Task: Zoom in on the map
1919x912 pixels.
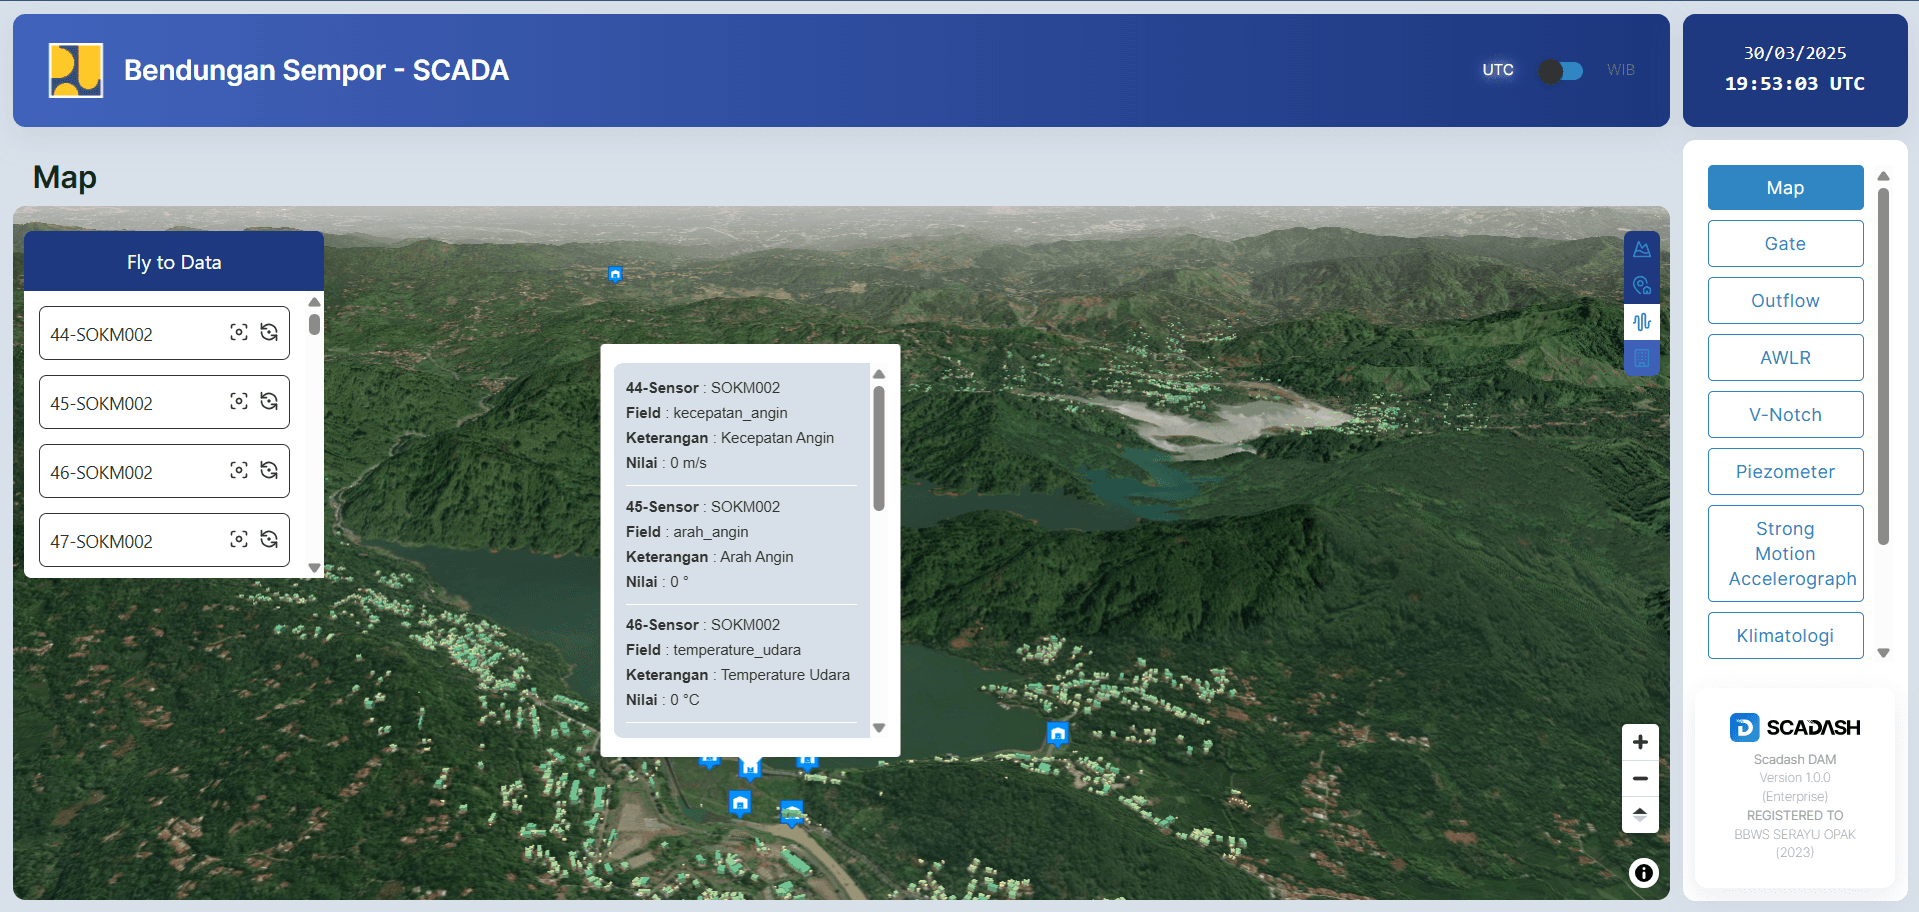Action: click(x=1640, y=742)
